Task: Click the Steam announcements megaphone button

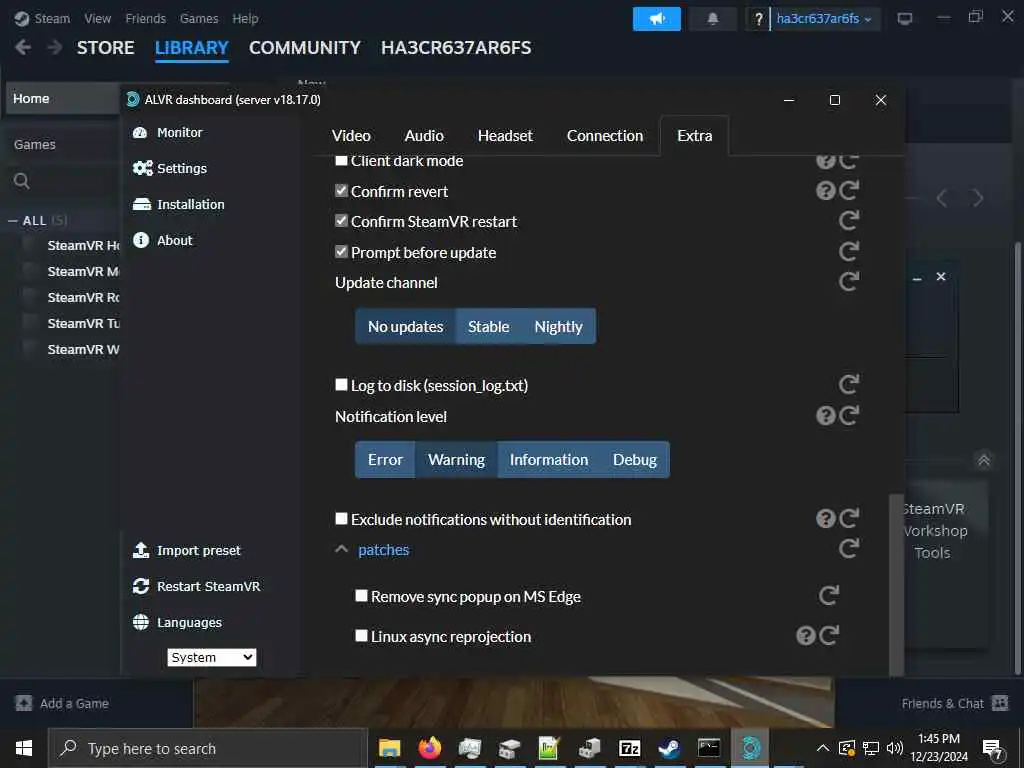Action: (657, 19)
